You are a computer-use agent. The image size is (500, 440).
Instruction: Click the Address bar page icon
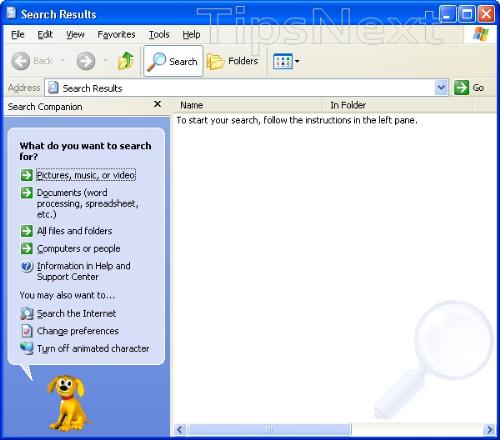(x=53, y=88)
